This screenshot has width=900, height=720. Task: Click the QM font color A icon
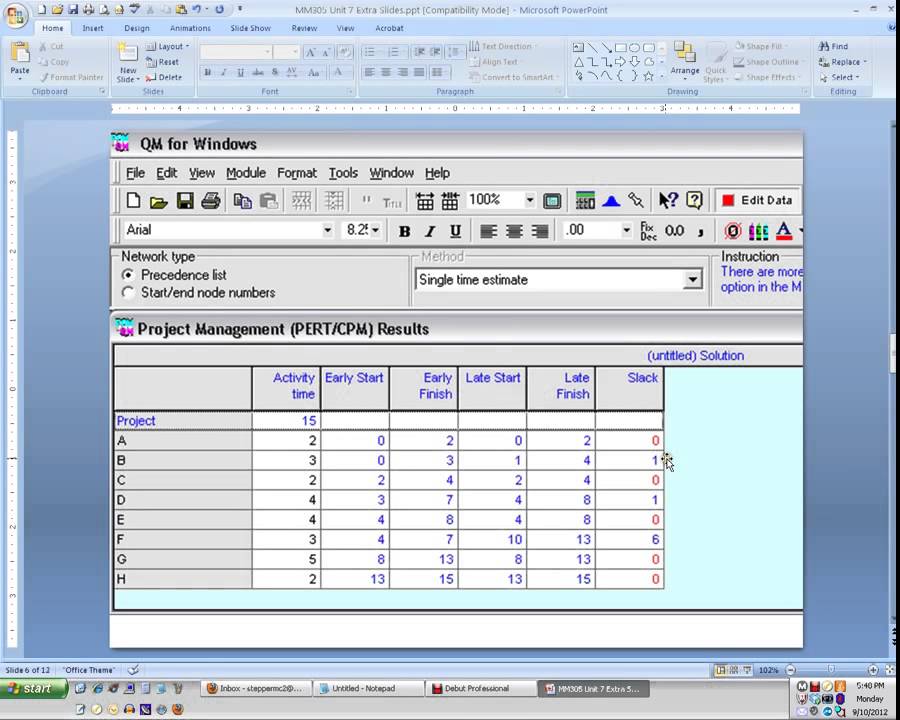point(783,231)
